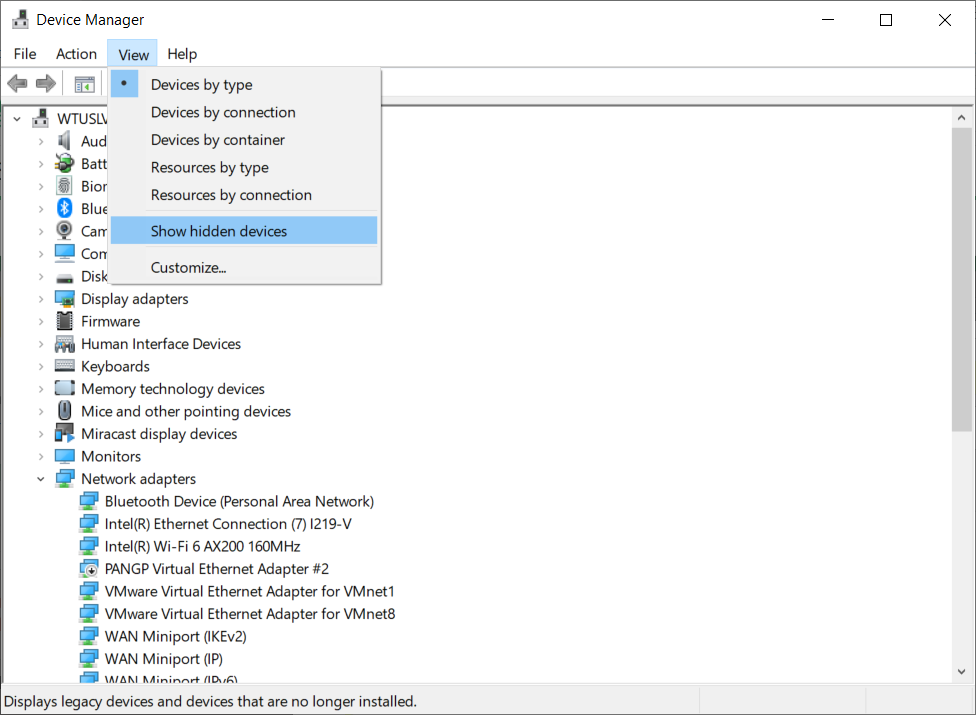Expand the Display adapters chevron
The height and width of the screenshot is (715, 976).
coord(41,299)
